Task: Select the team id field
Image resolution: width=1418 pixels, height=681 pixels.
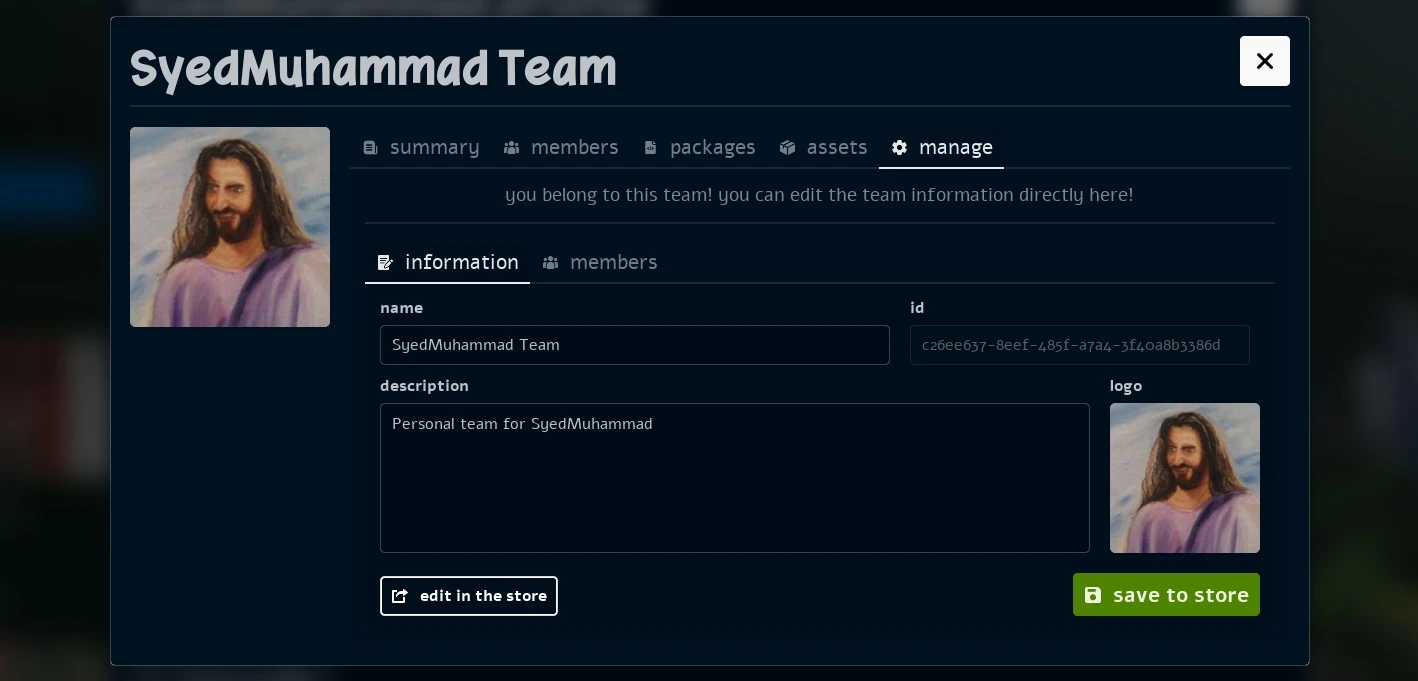Action: click(1079, 345)
